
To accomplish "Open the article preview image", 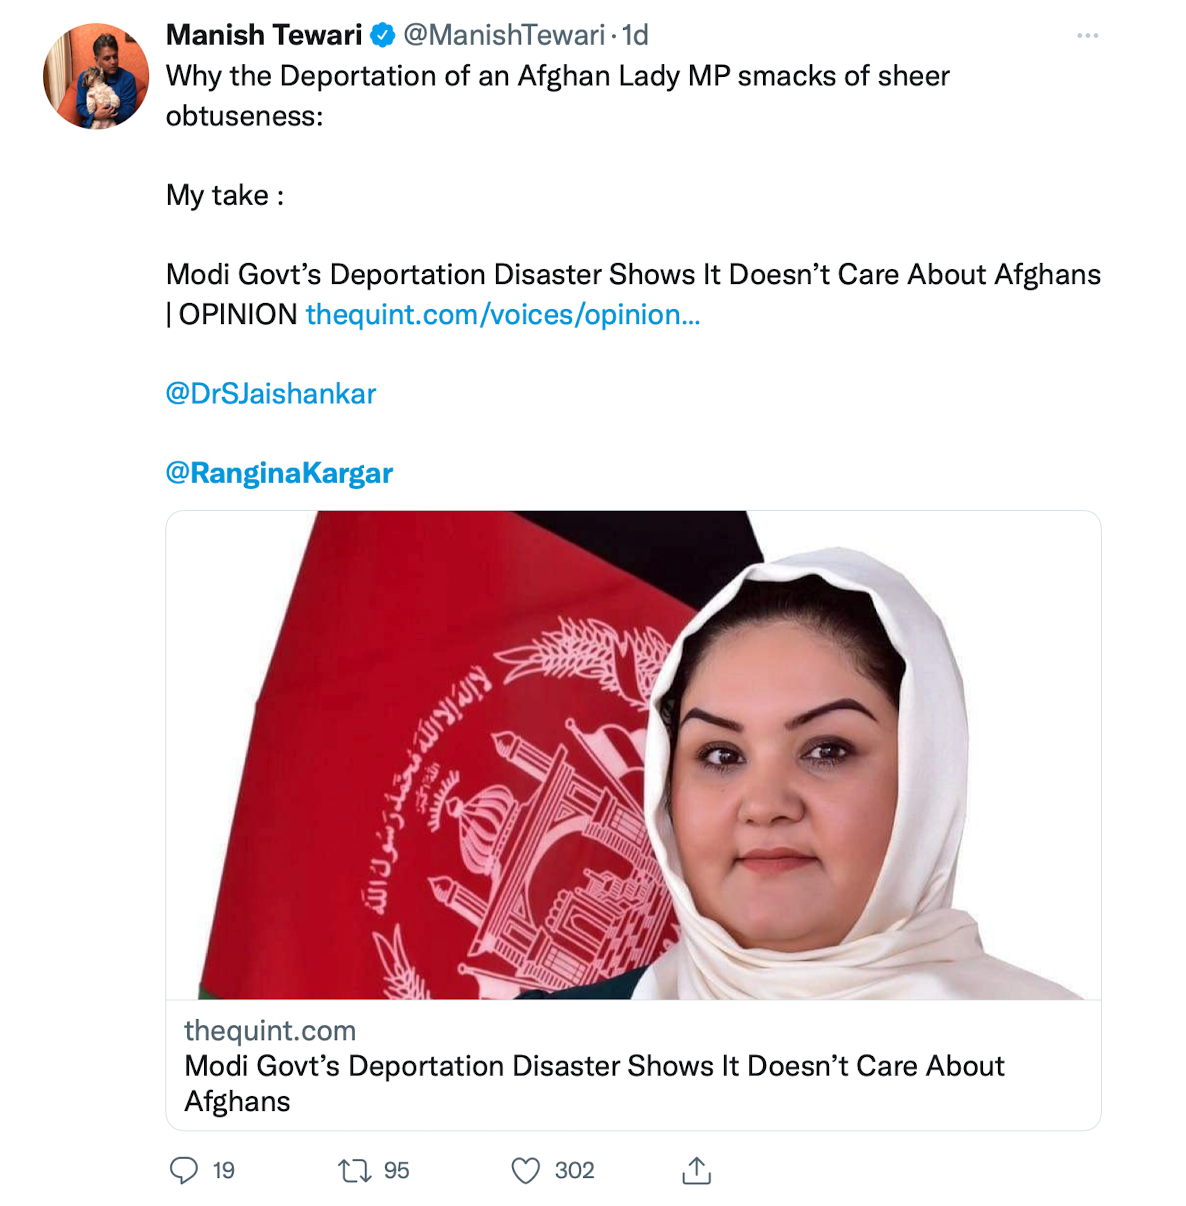I will 633,755.
